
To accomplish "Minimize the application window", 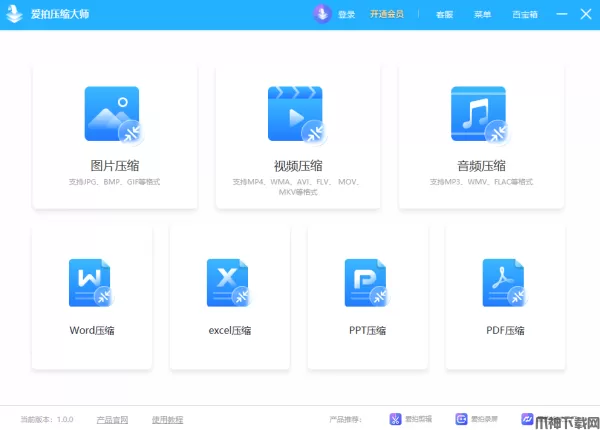I will pyautogui.click(x=562, y=14).
